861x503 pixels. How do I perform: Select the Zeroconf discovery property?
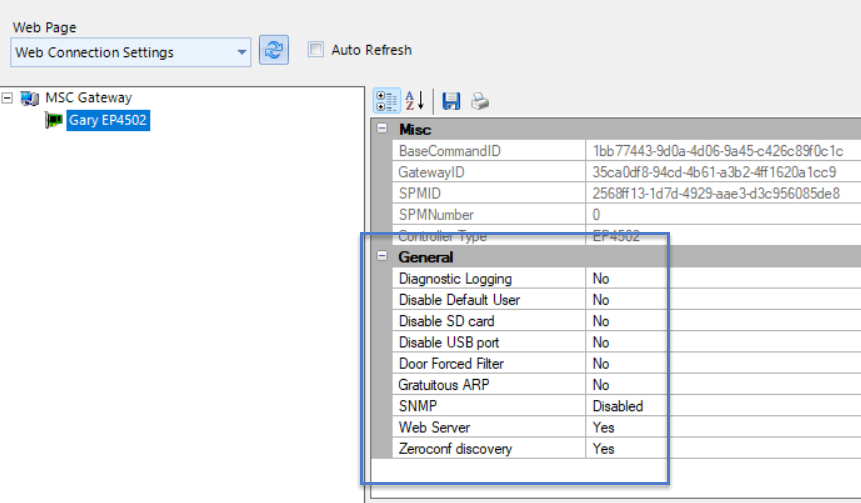tap(455, 449)
